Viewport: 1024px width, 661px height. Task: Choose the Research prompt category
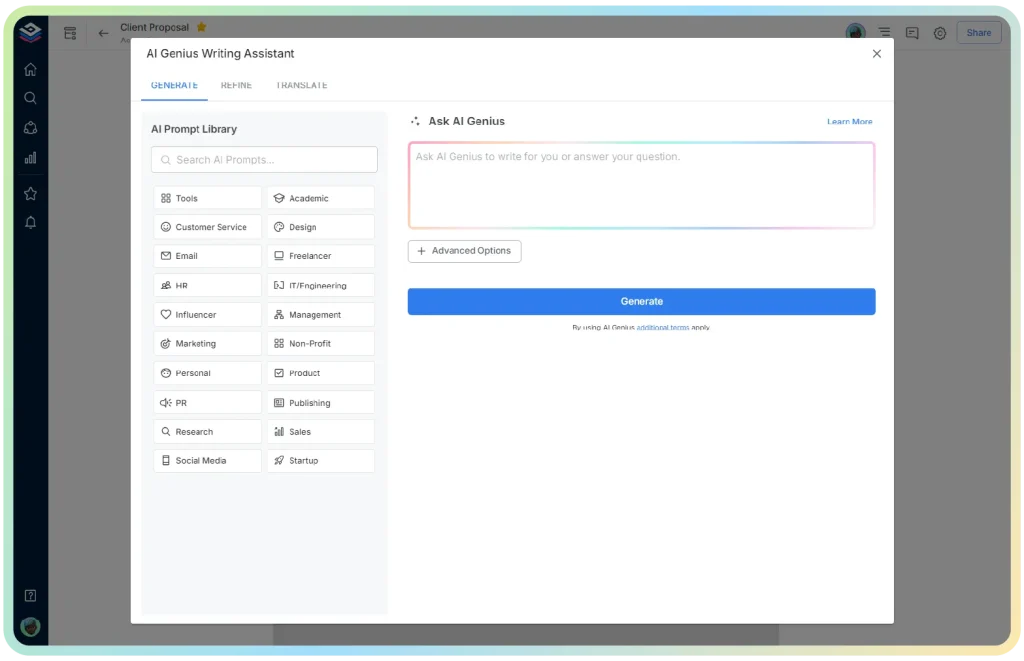208,432
